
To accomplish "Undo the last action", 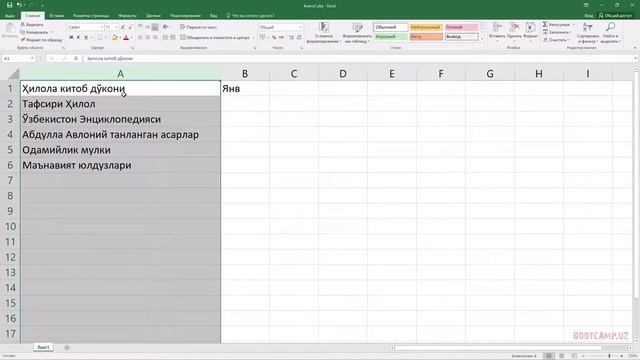I will coord(19,5).
